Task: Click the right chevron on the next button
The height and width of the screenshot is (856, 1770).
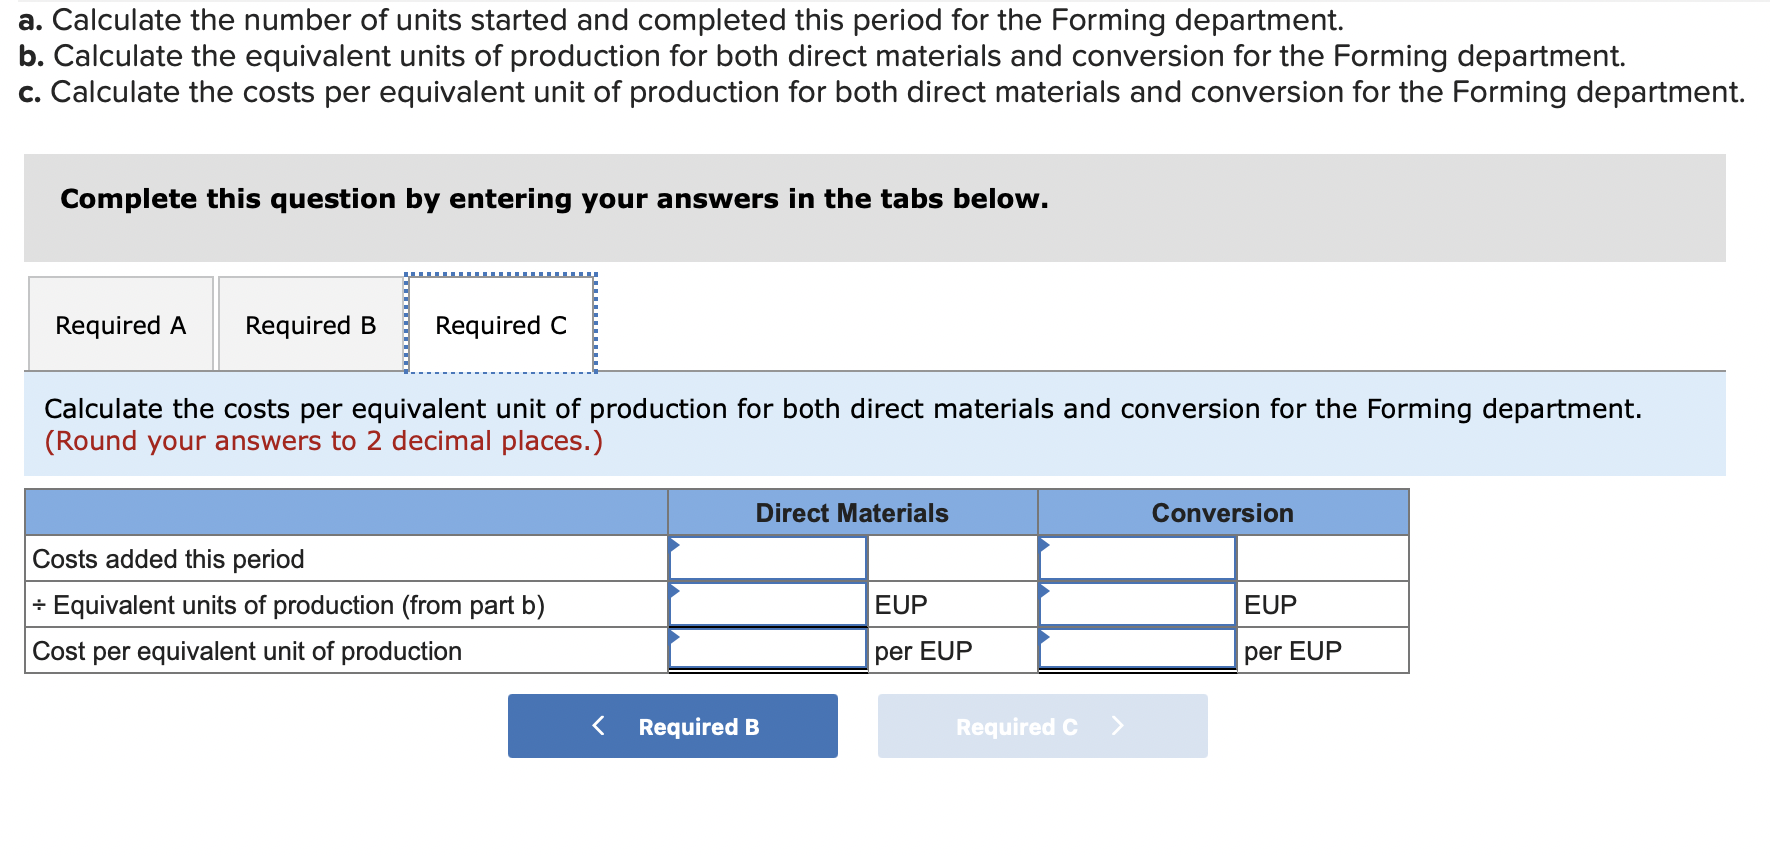Action: [1117, 726]
